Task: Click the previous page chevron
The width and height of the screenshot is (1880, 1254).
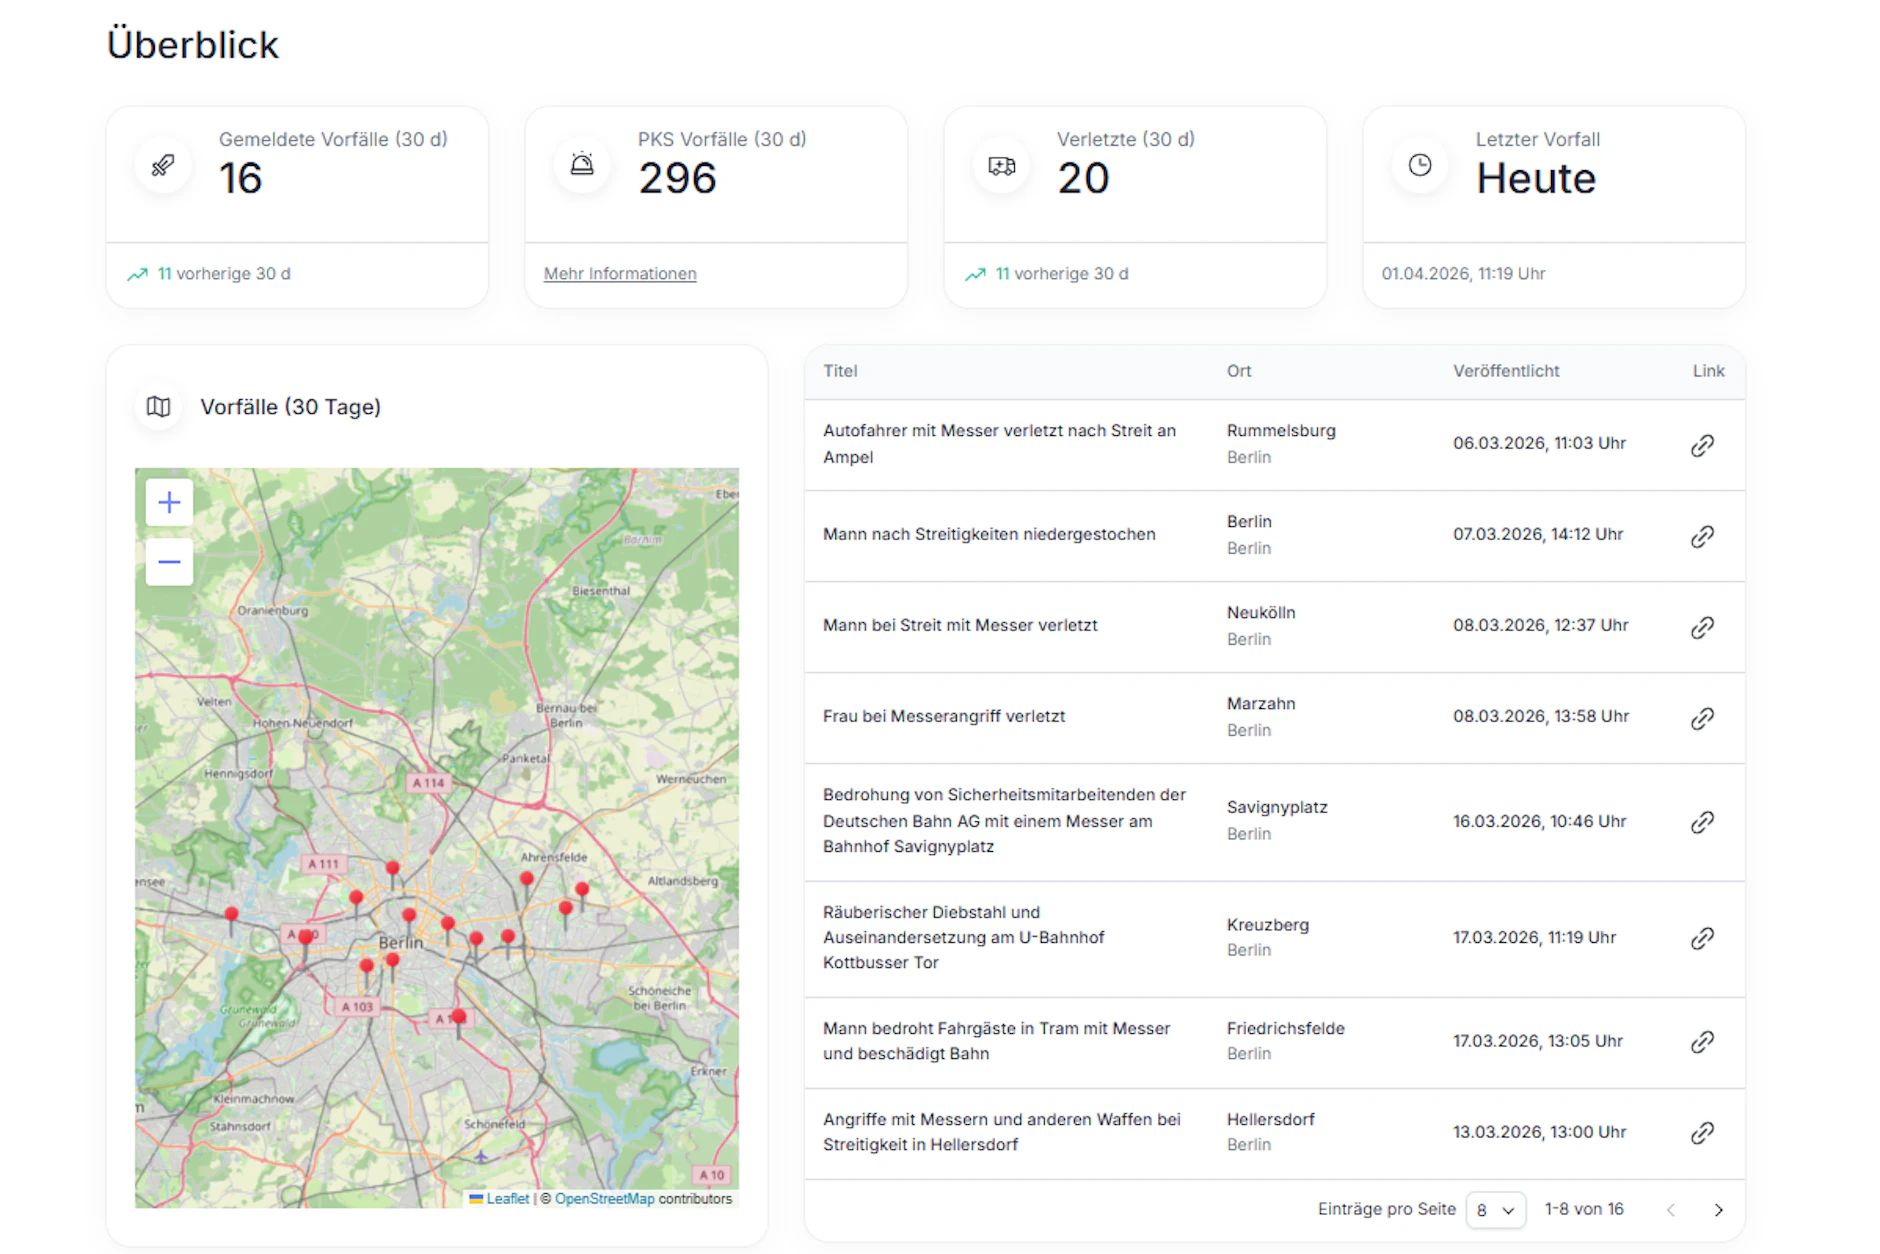Action: point(1670,1209)
